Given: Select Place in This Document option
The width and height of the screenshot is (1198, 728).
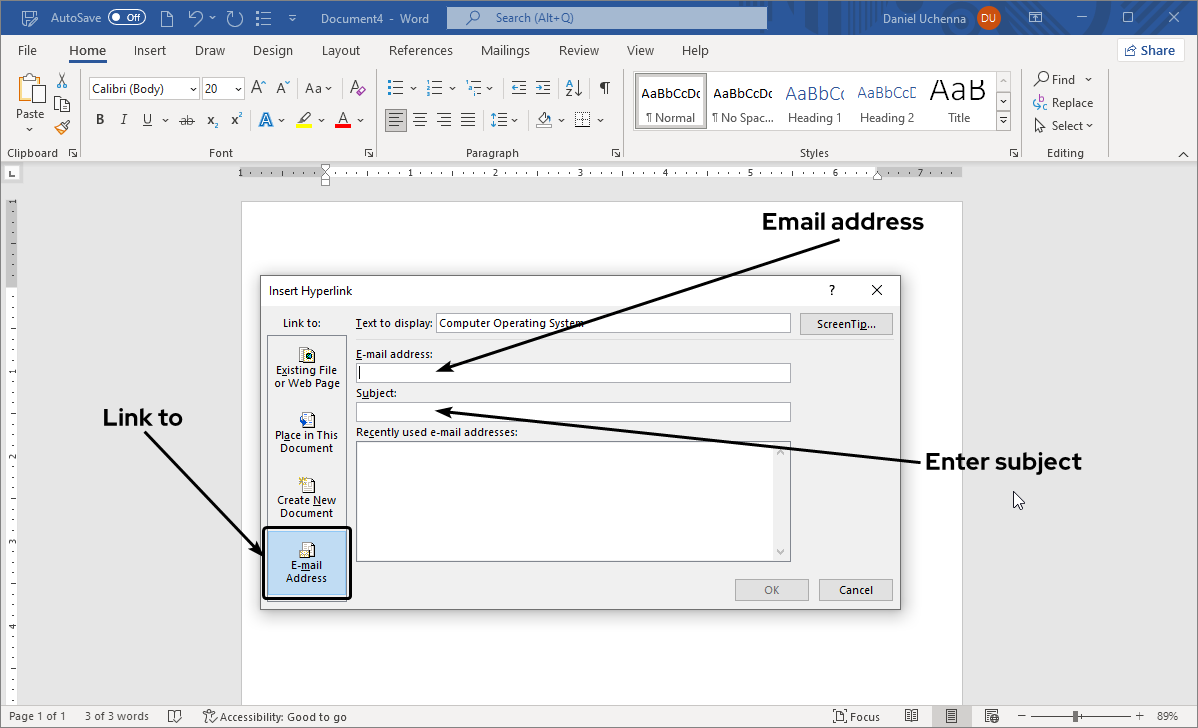Looking at the screenshot, I should (x=306, y=433).
